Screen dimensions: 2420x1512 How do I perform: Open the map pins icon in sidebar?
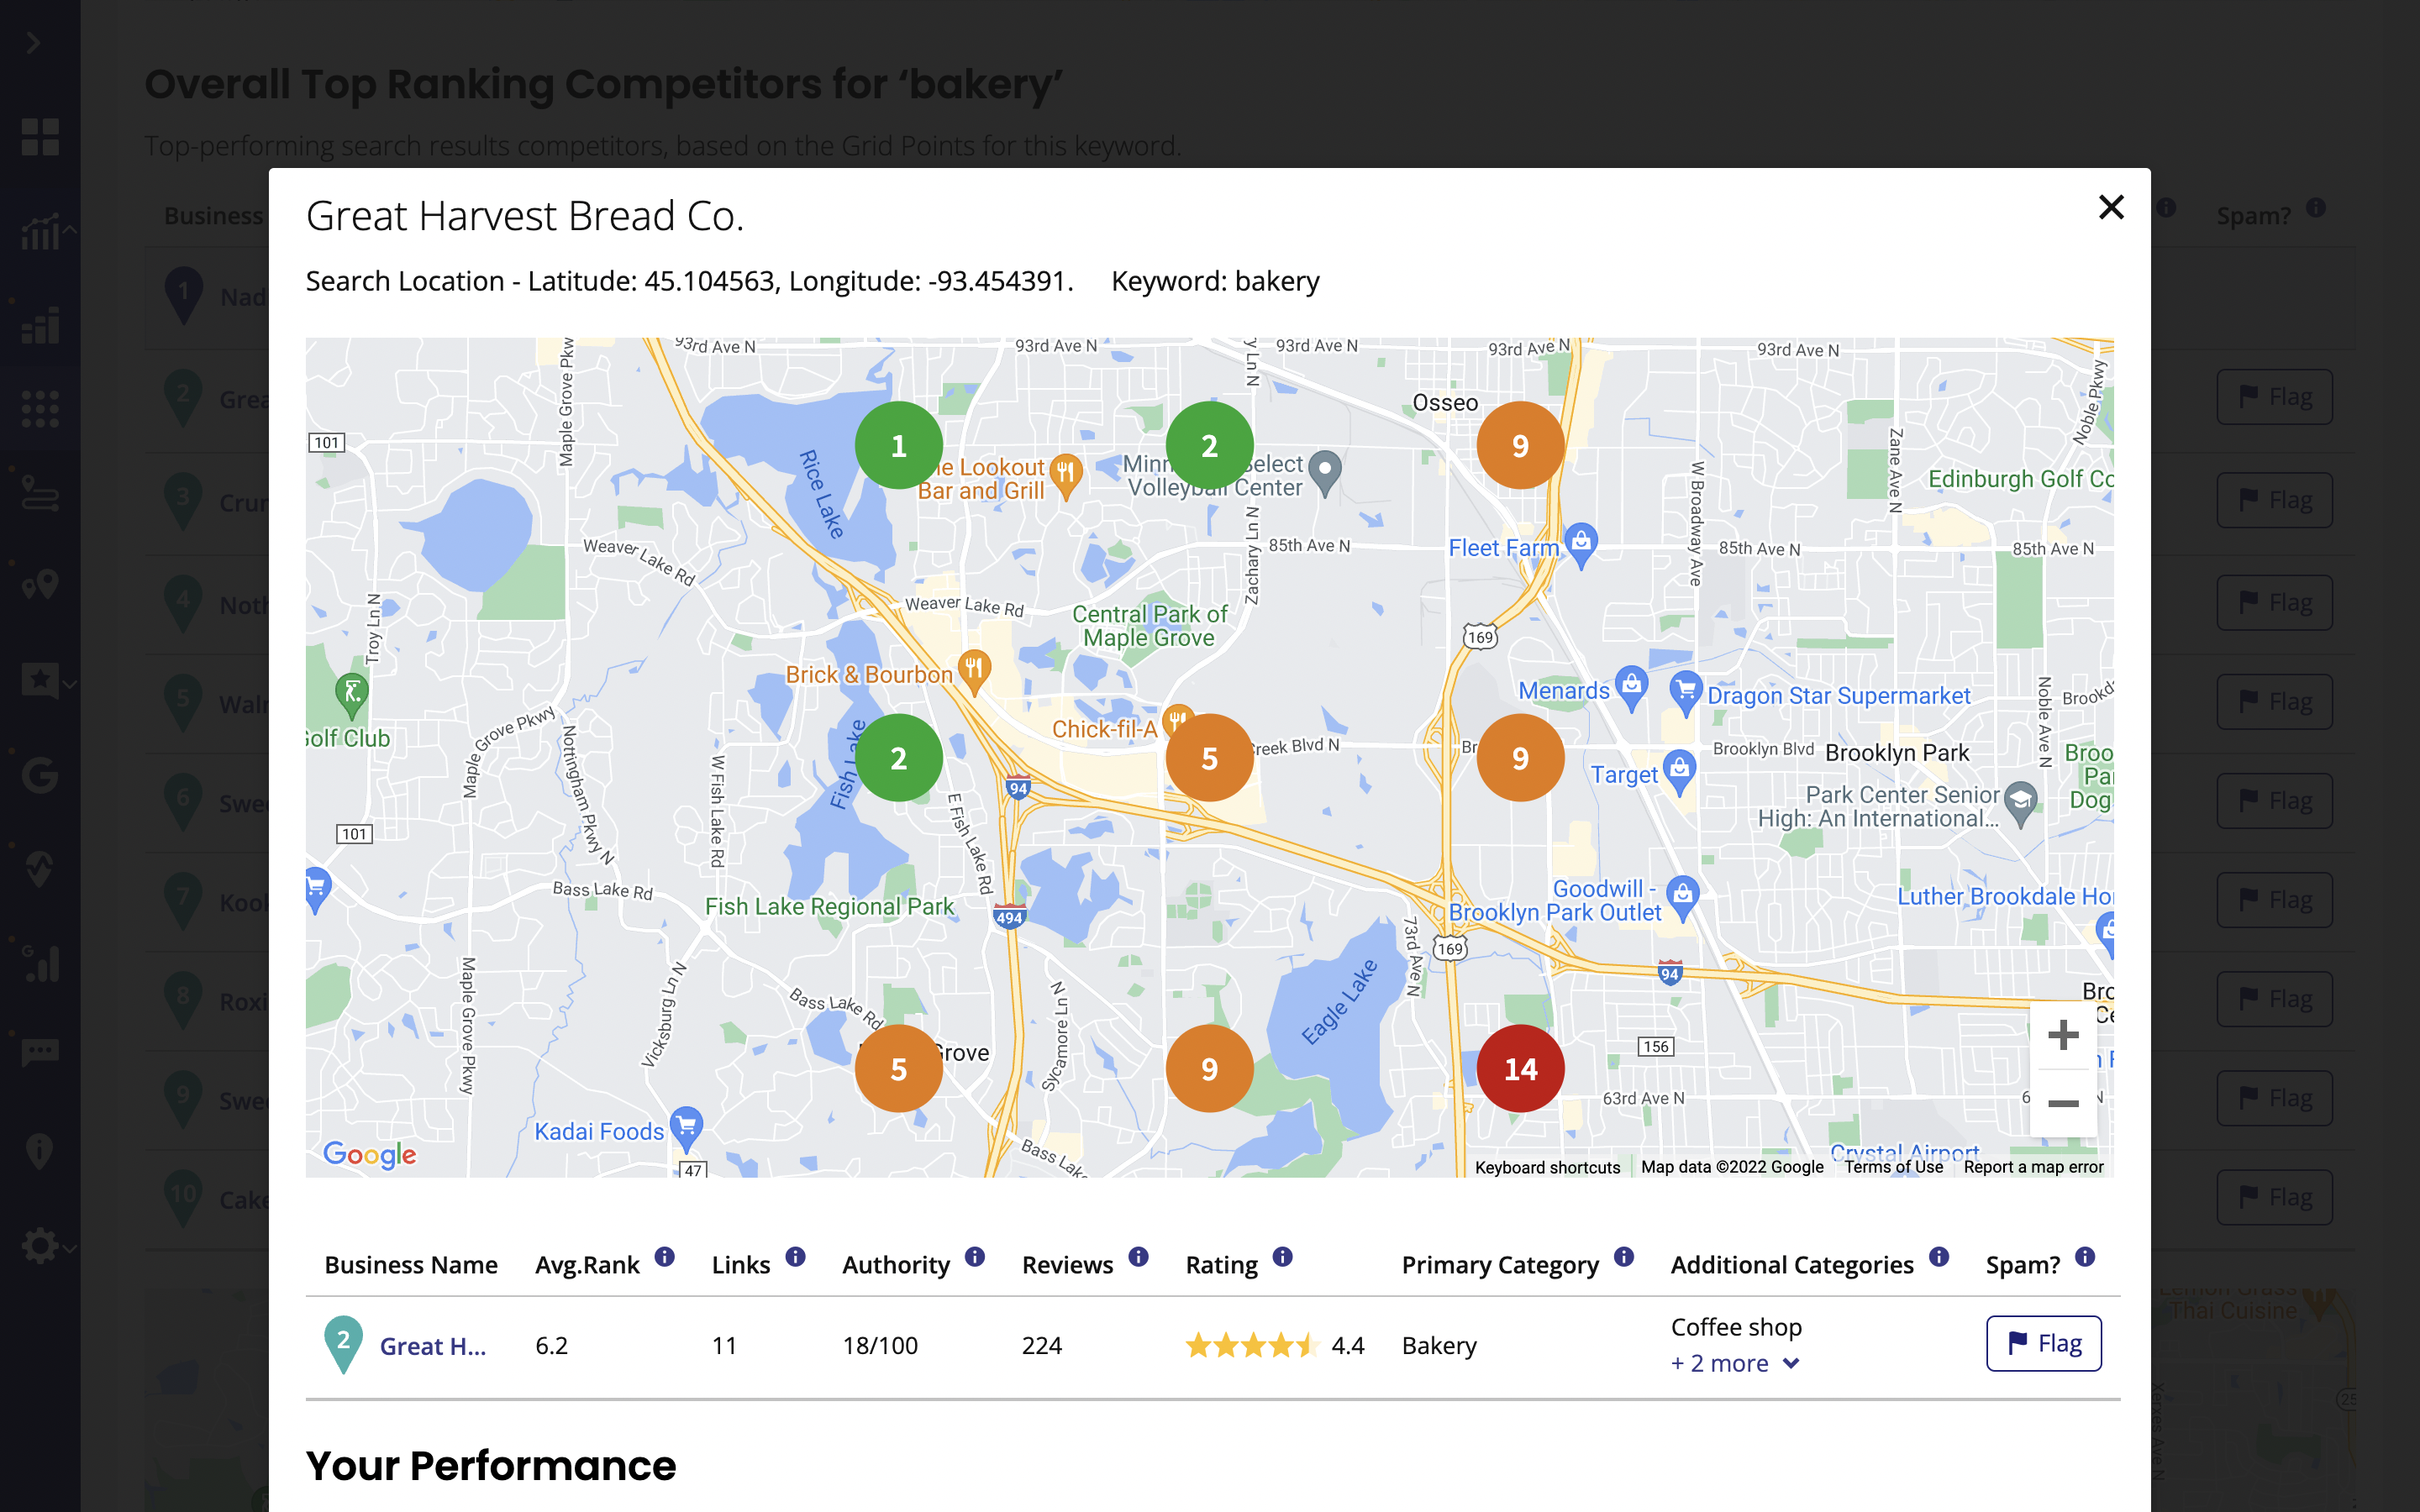40,585
